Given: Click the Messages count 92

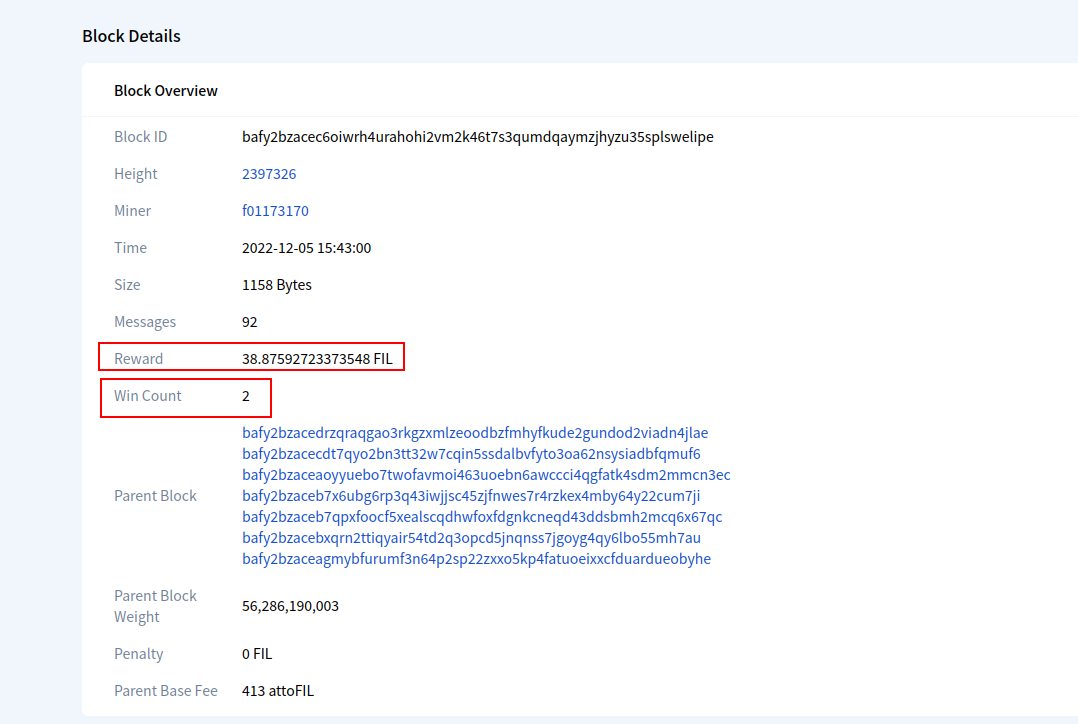Looking at the screenshot, I should tap(248, 321).
